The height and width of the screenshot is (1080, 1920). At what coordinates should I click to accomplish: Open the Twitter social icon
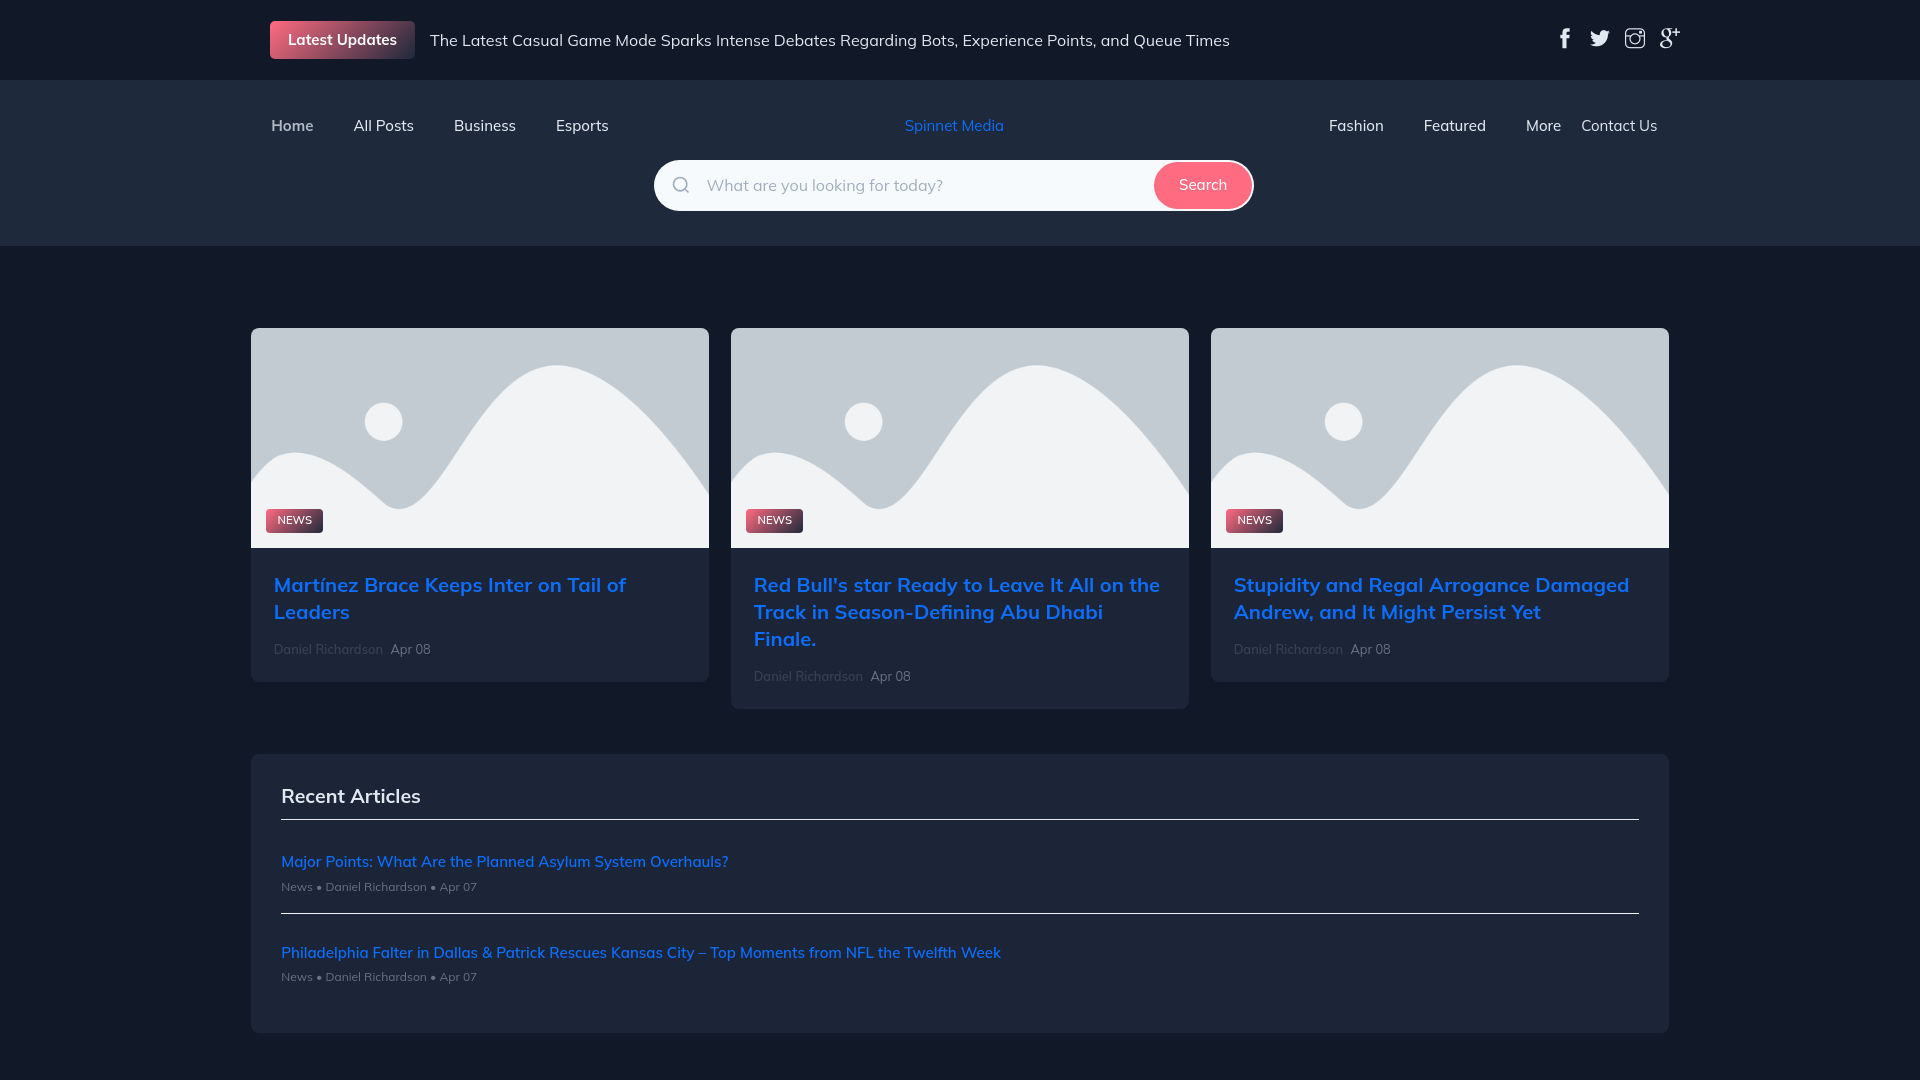1600,39
